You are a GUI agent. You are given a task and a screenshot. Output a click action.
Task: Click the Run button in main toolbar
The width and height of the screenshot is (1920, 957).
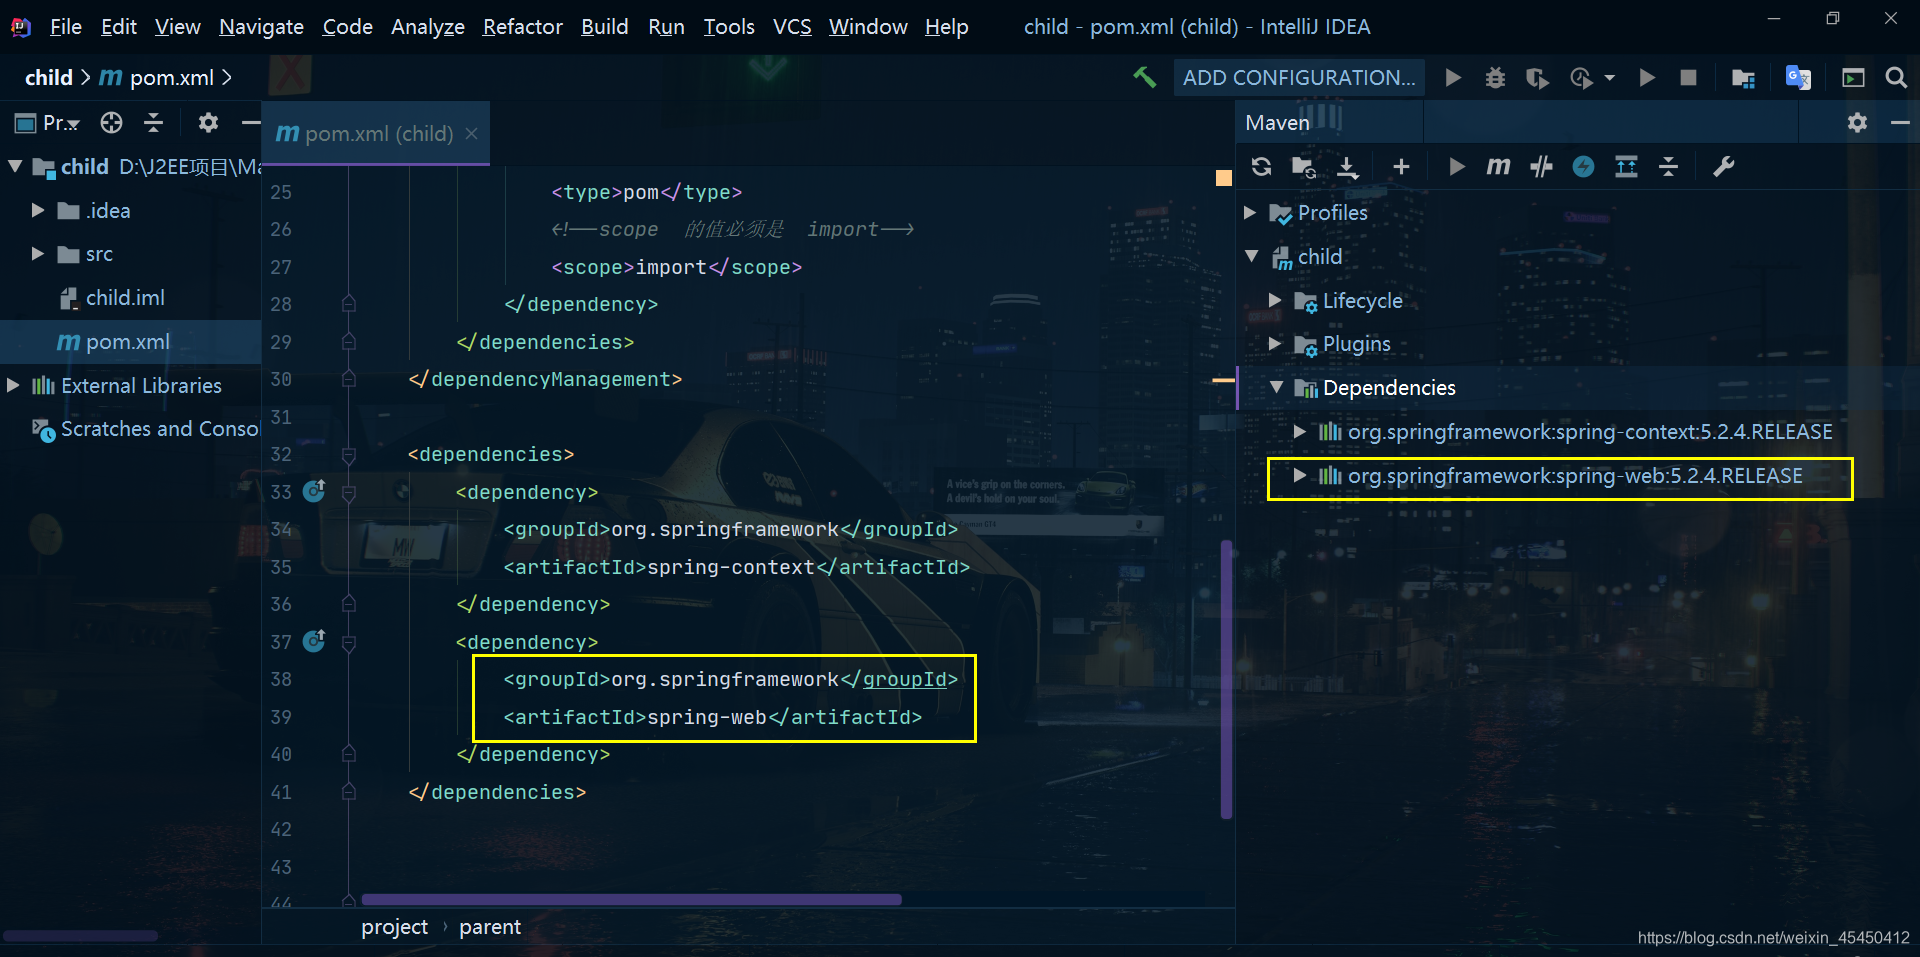pyautogui.click(x=1453, y=77)
